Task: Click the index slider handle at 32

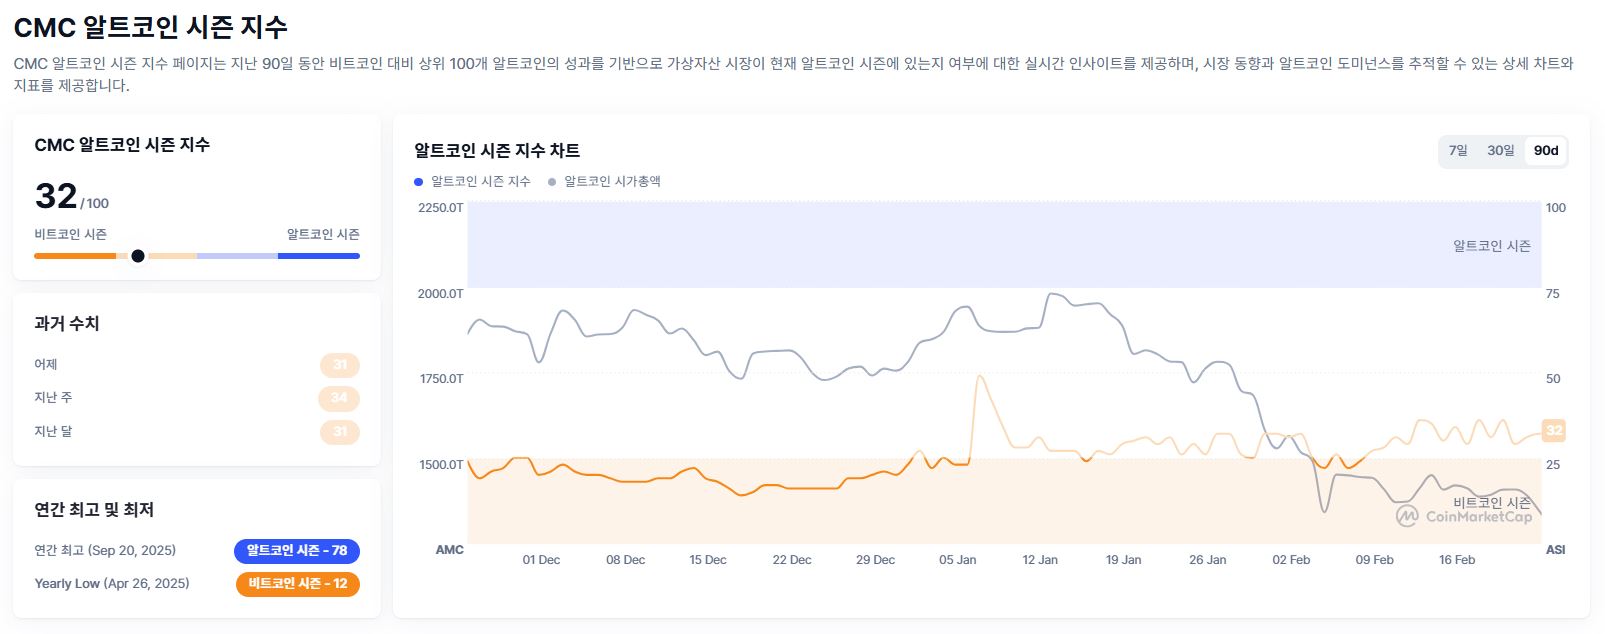Action: (137, 256)
